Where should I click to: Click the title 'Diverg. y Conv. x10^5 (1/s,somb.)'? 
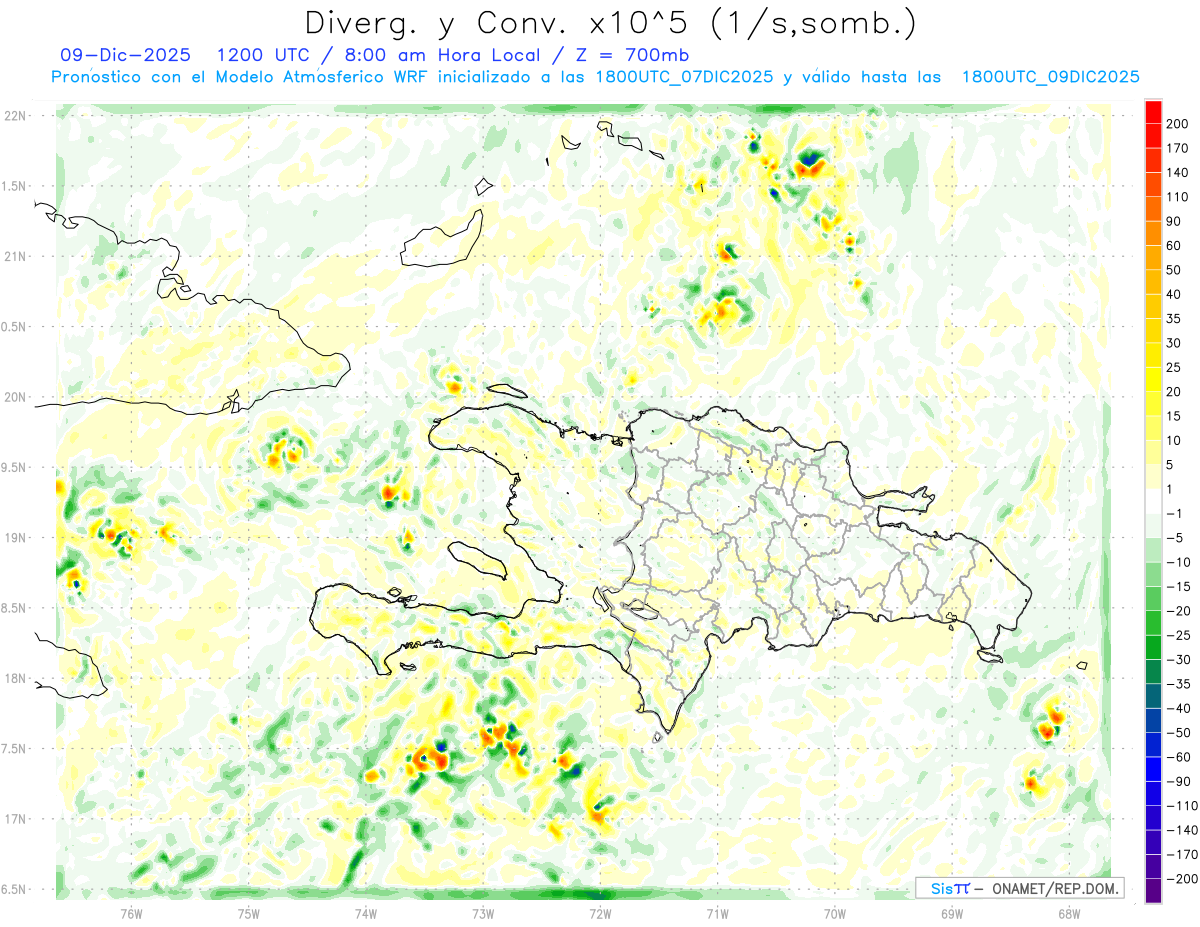(610, 23)
